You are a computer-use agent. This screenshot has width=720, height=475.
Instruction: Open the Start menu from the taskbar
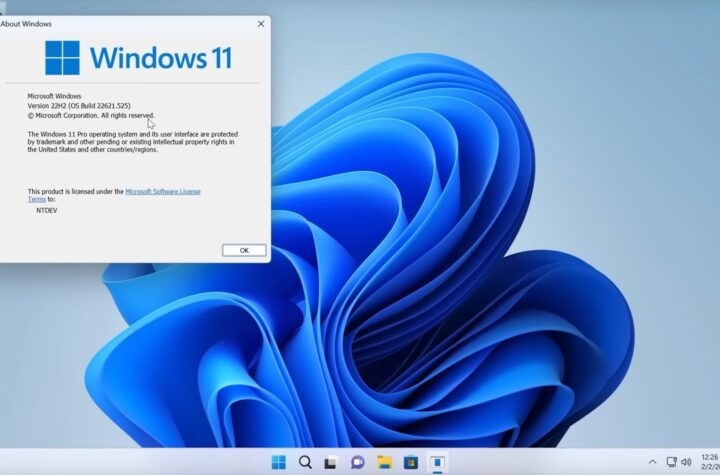pyautogui.click(x=279, y=462)
